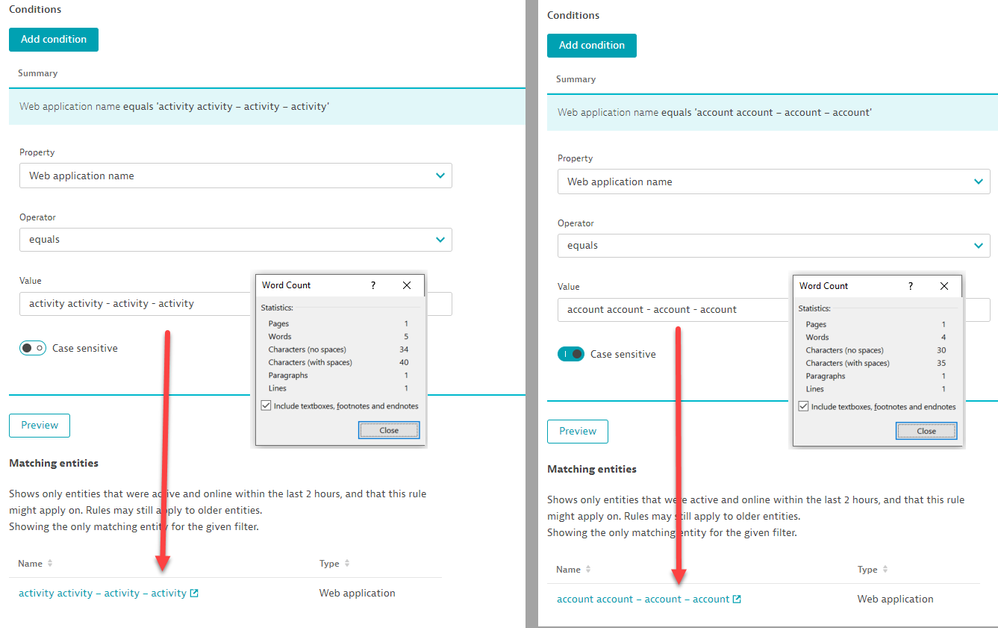
Task: Uncheck Include textboxes checkbox in right dialog
Action: pyautogui.click(x=804, y=407)
